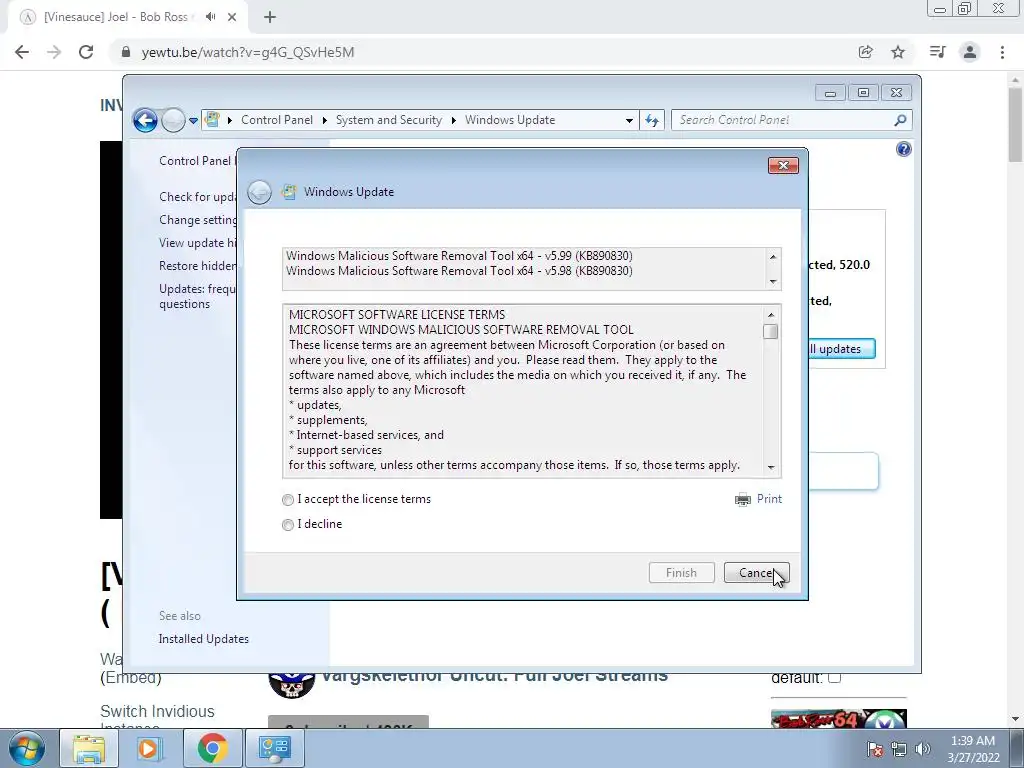Click back arrow in Windows Update dialog
The height and width of the screenshot is (768, 1024).
point(259,192)
